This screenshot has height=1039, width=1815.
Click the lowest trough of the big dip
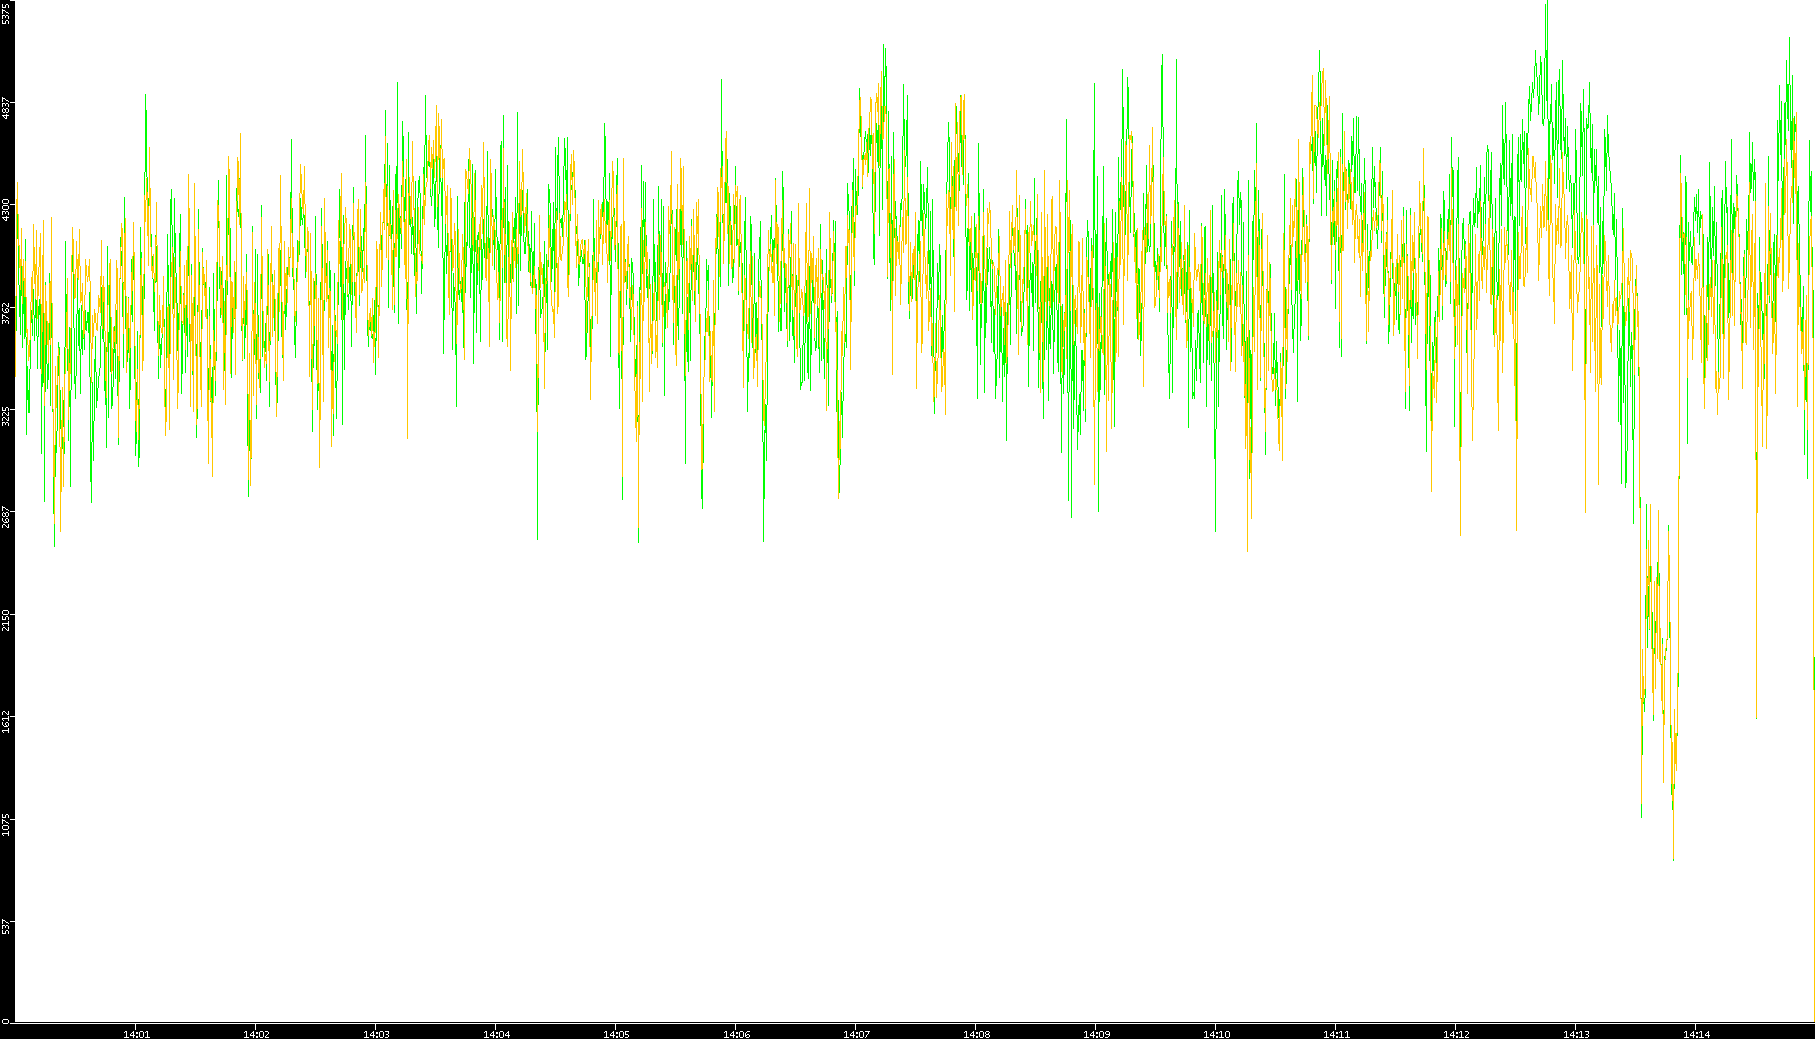[1673, 858]
